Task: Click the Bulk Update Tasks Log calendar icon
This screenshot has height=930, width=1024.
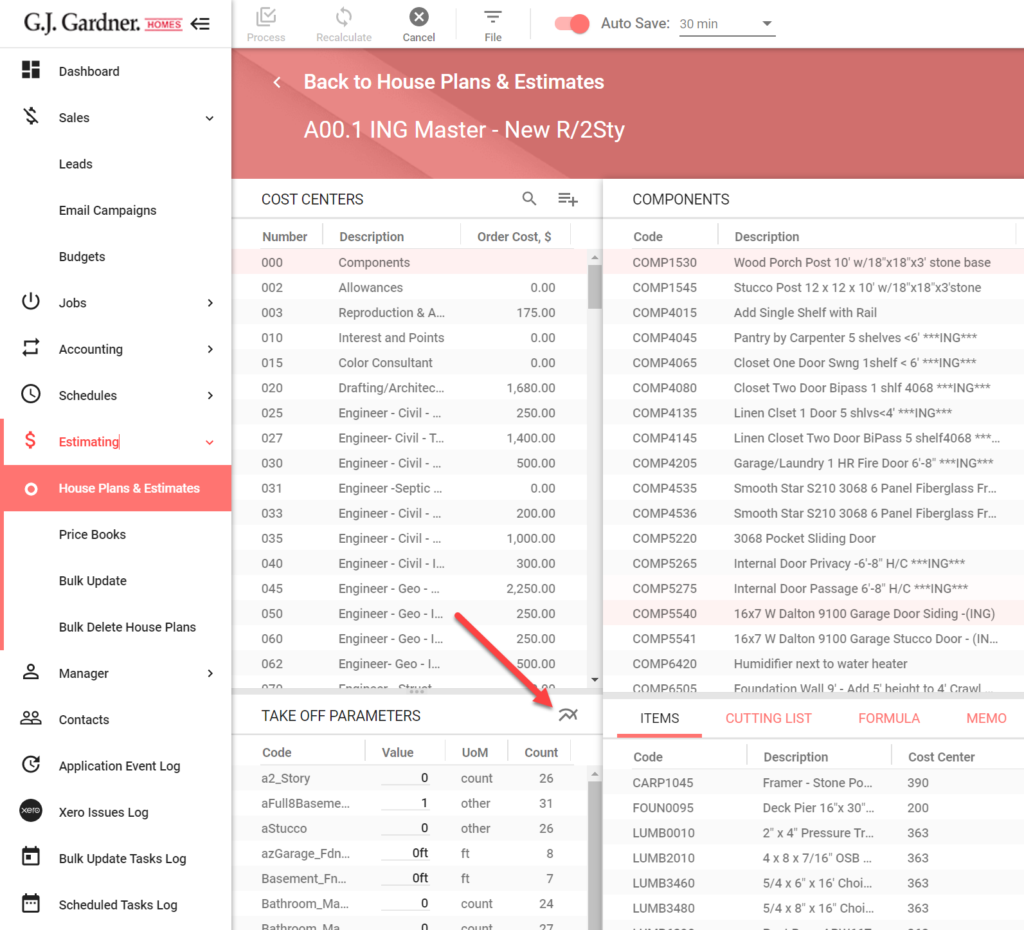Action: coord(31,856)
